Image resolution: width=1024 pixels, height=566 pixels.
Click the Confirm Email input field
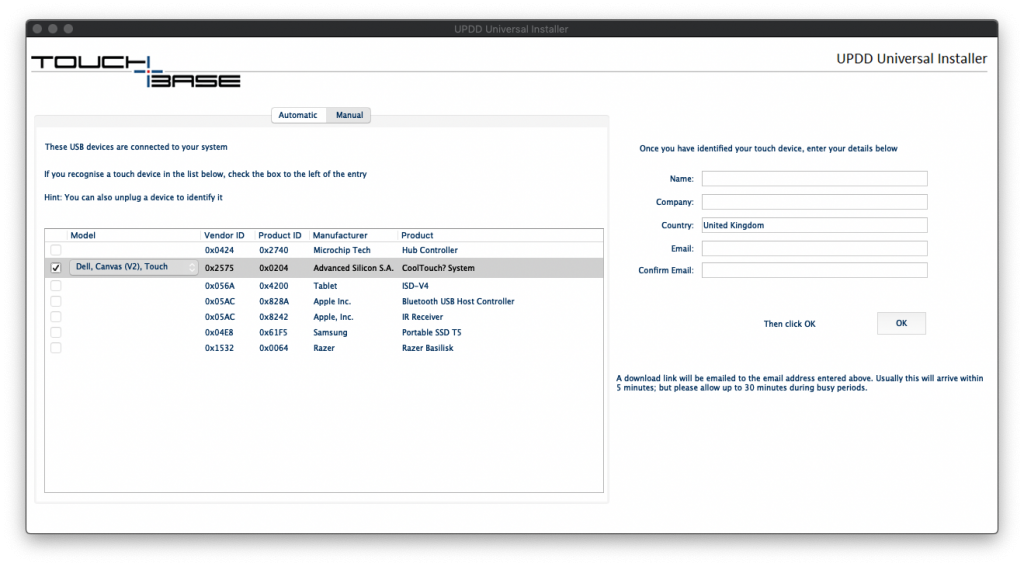point(814,270)
